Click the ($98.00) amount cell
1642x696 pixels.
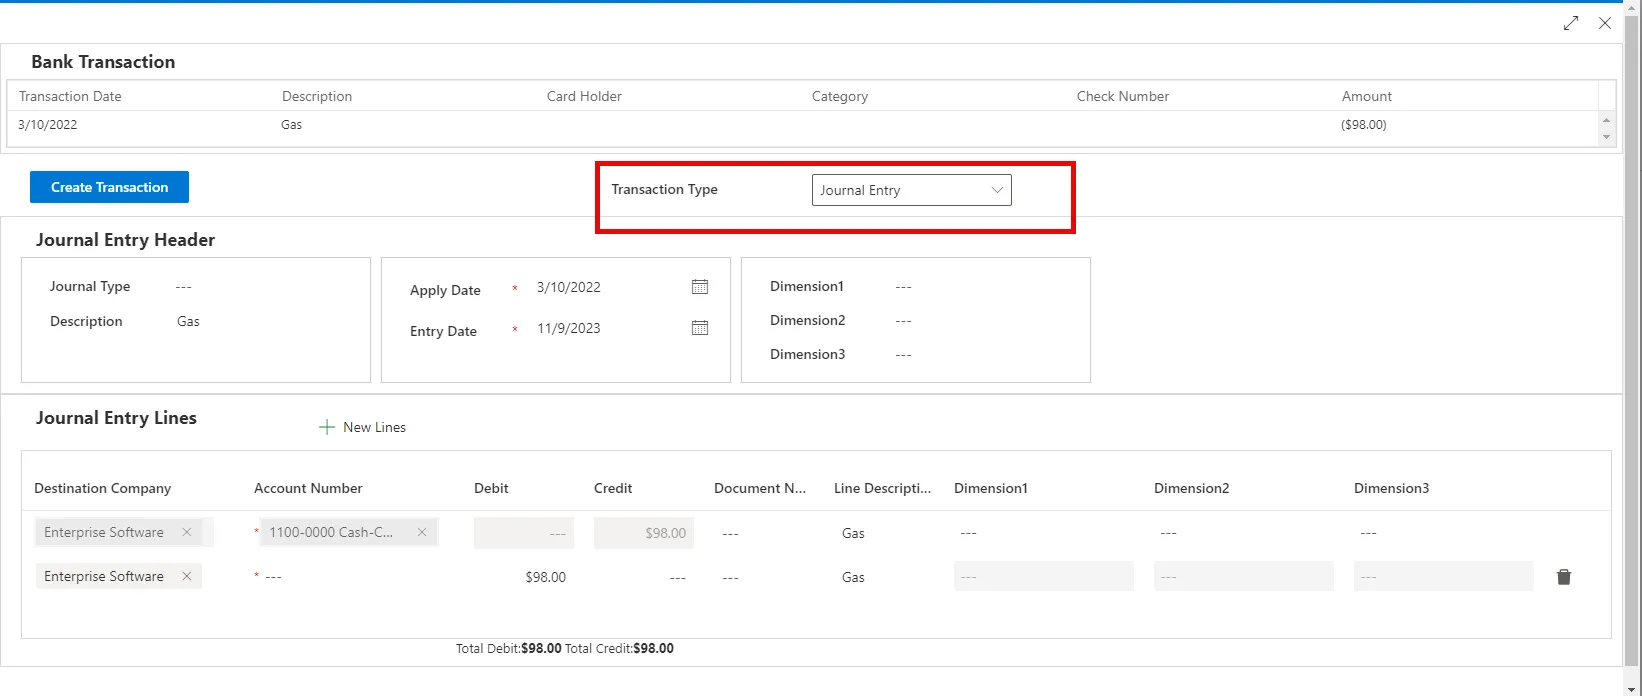point(1364,125)
